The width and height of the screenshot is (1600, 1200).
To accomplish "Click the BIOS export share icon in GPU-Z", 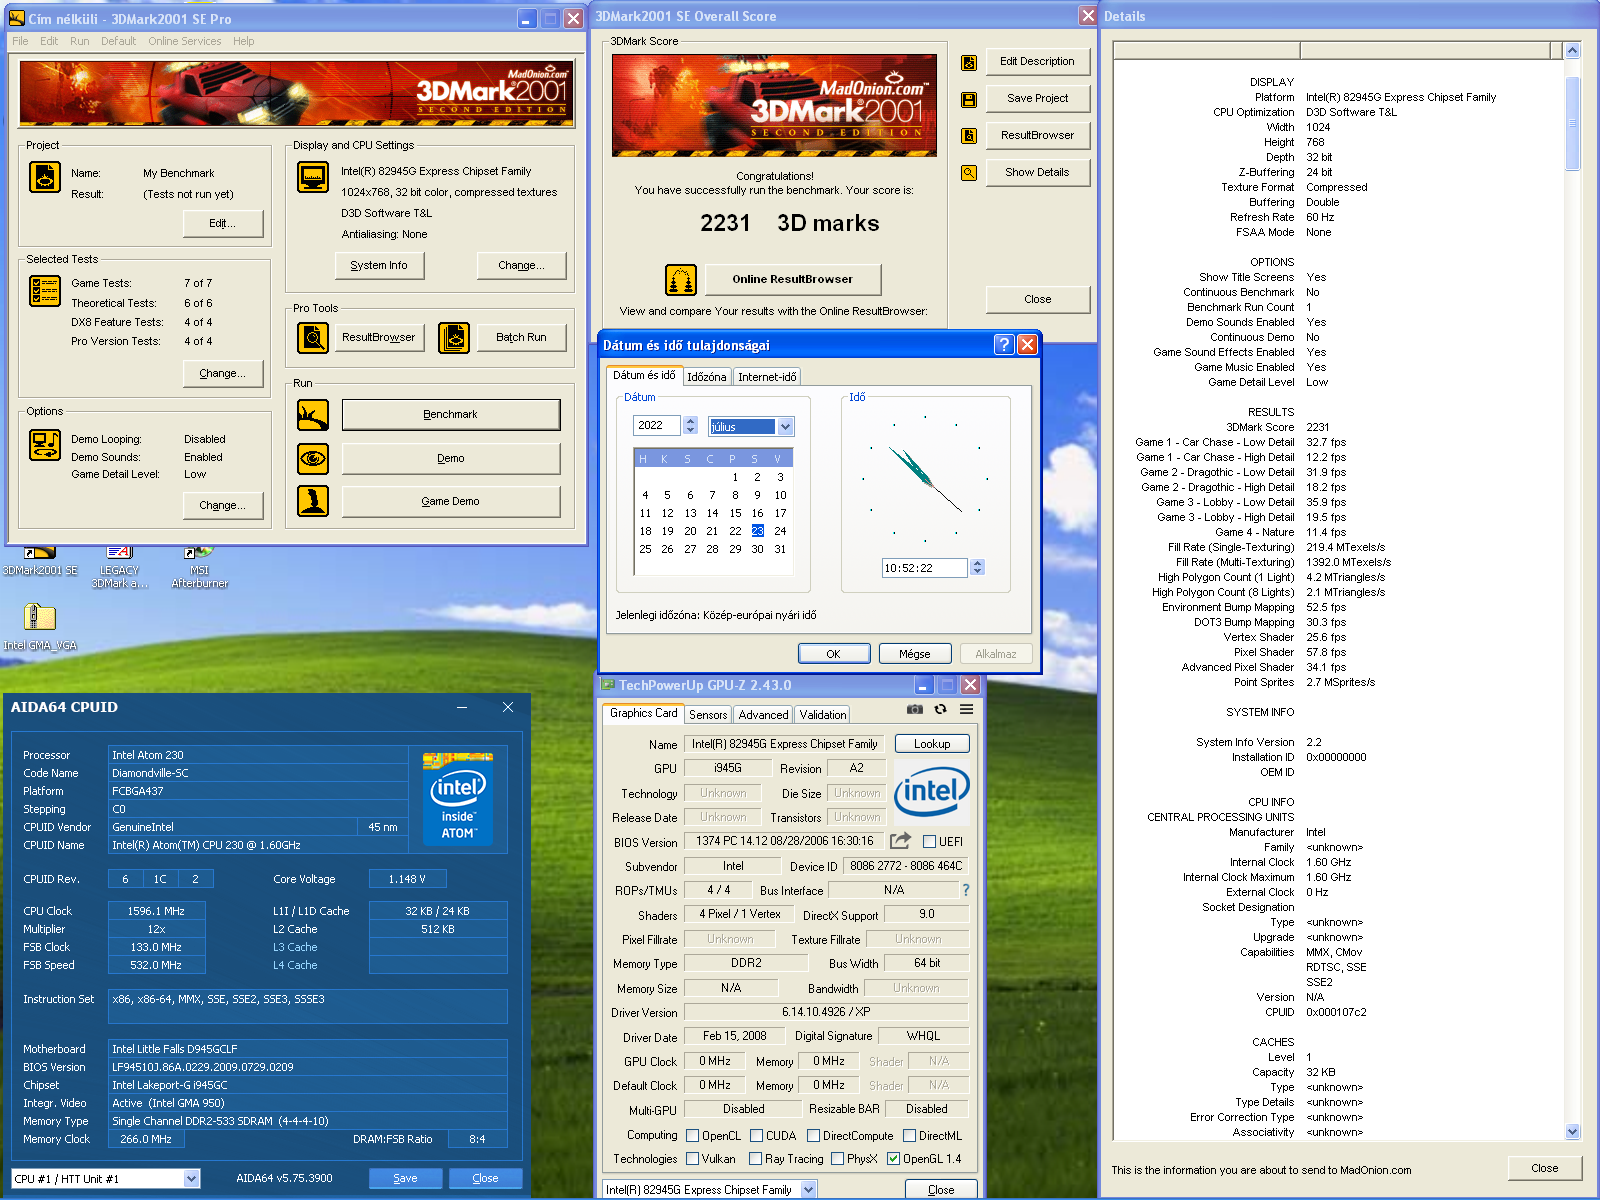I will (900, 841).
